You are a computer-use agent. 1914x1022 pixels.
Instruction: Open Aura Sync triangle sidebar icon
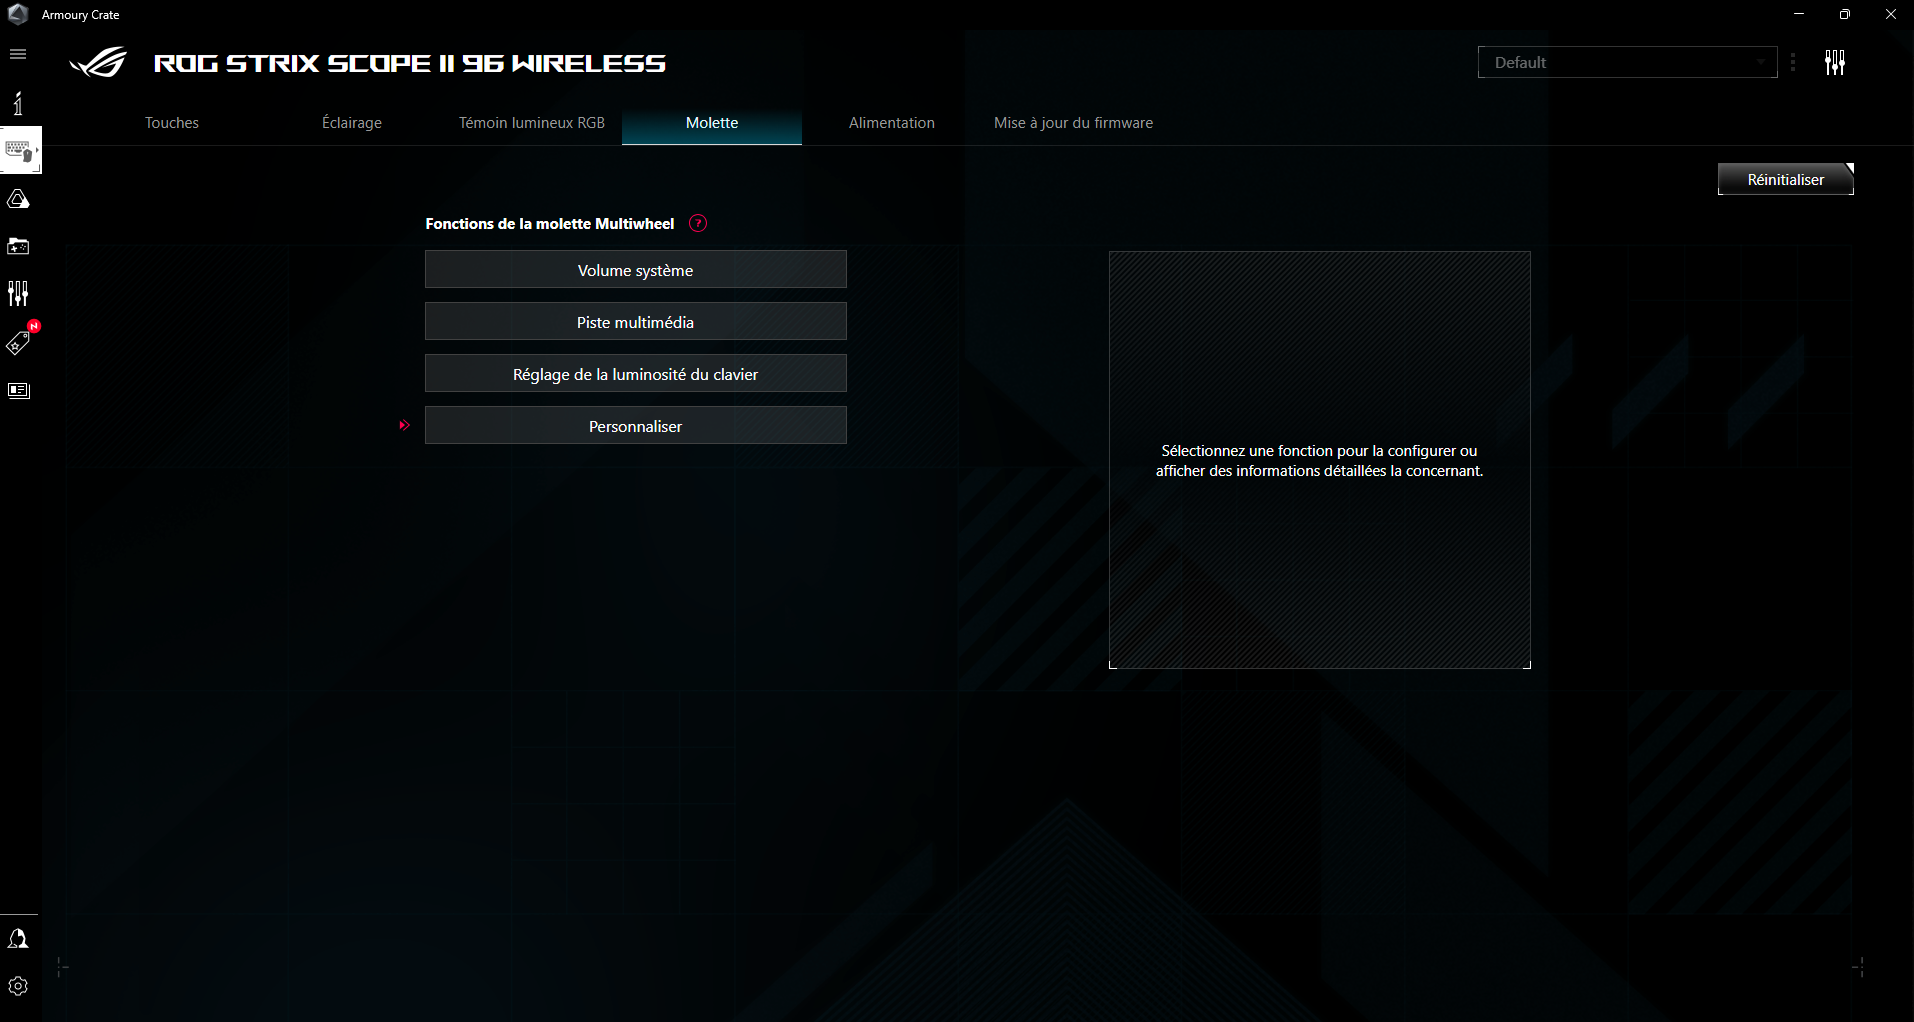coord(18,199)
